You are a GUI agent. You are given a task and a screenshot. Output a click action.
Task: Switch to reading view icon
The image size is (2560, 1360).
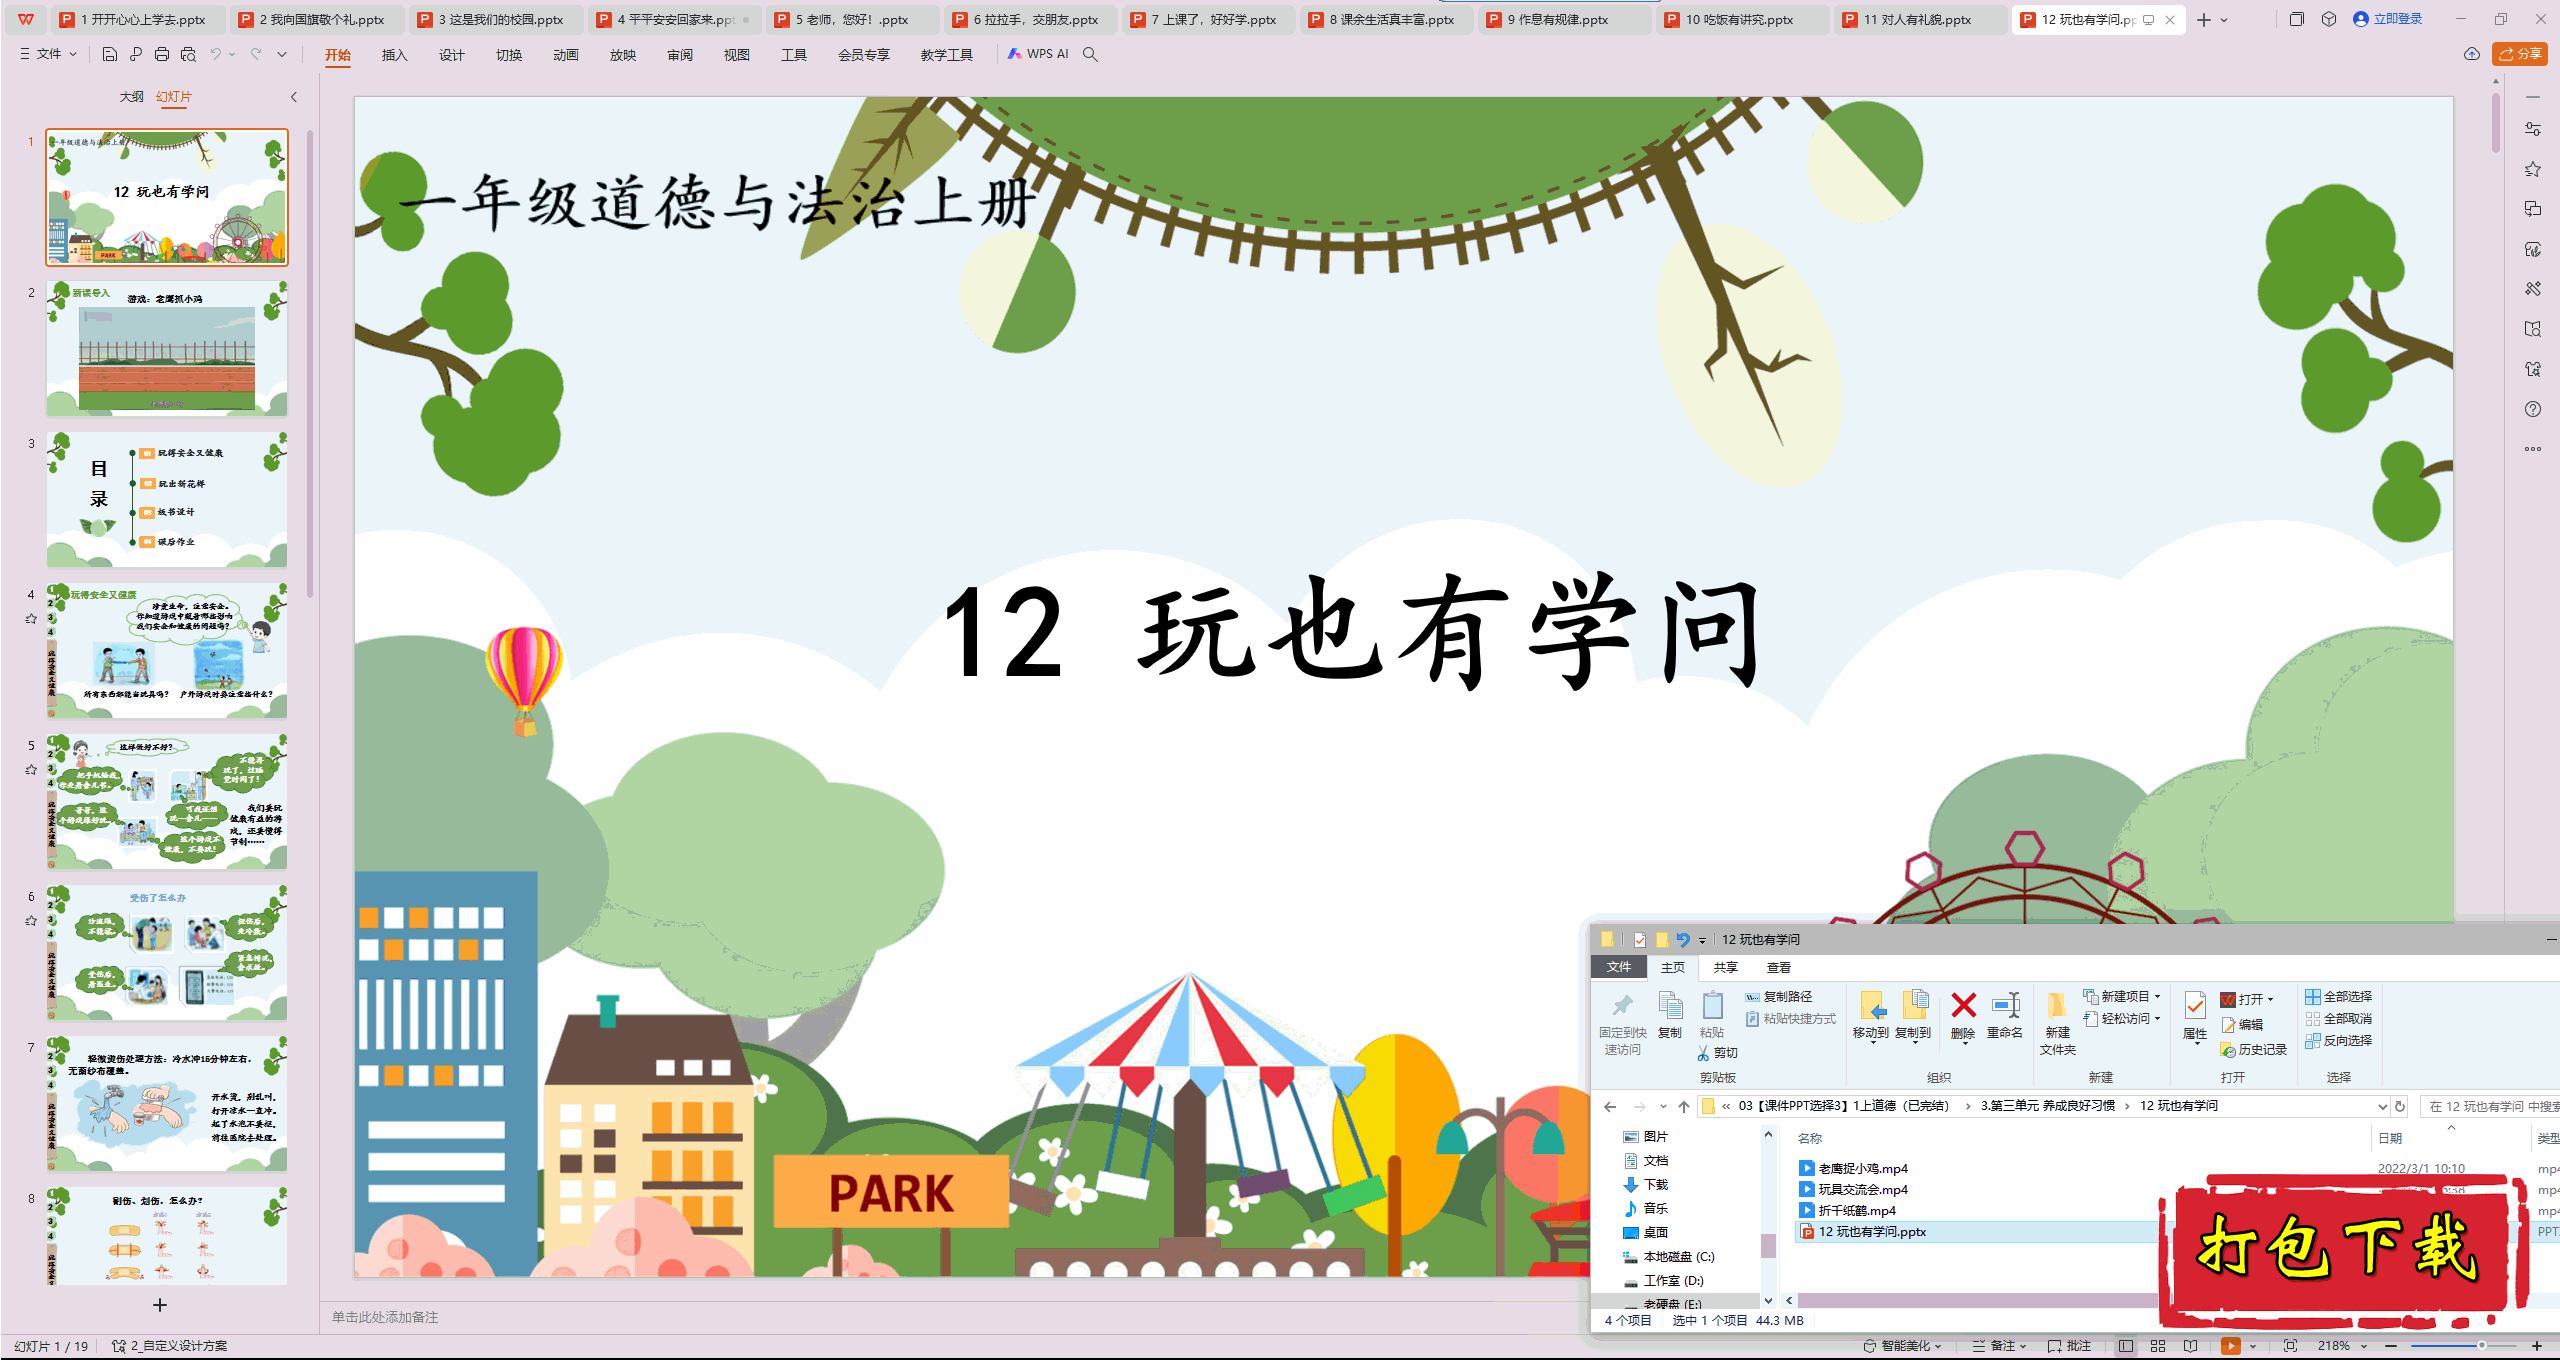coord(2190,1346)
